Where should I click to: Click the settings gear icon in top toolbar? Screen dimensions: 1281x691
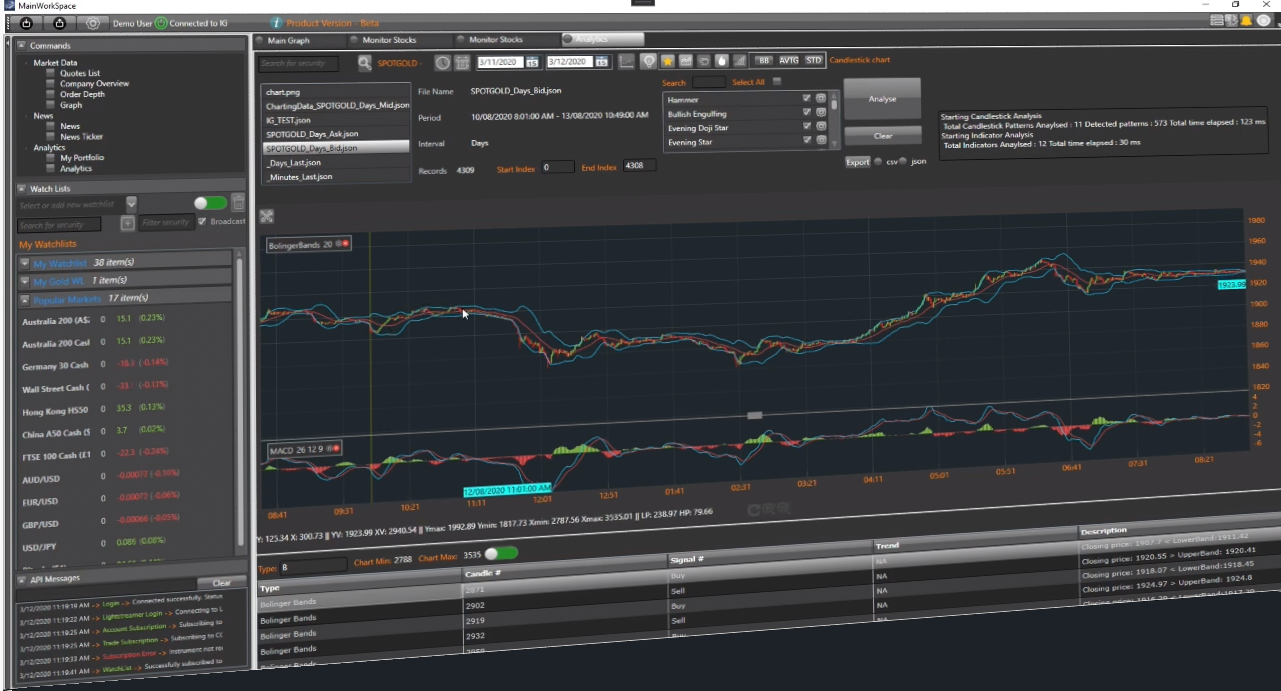point(93,23)
